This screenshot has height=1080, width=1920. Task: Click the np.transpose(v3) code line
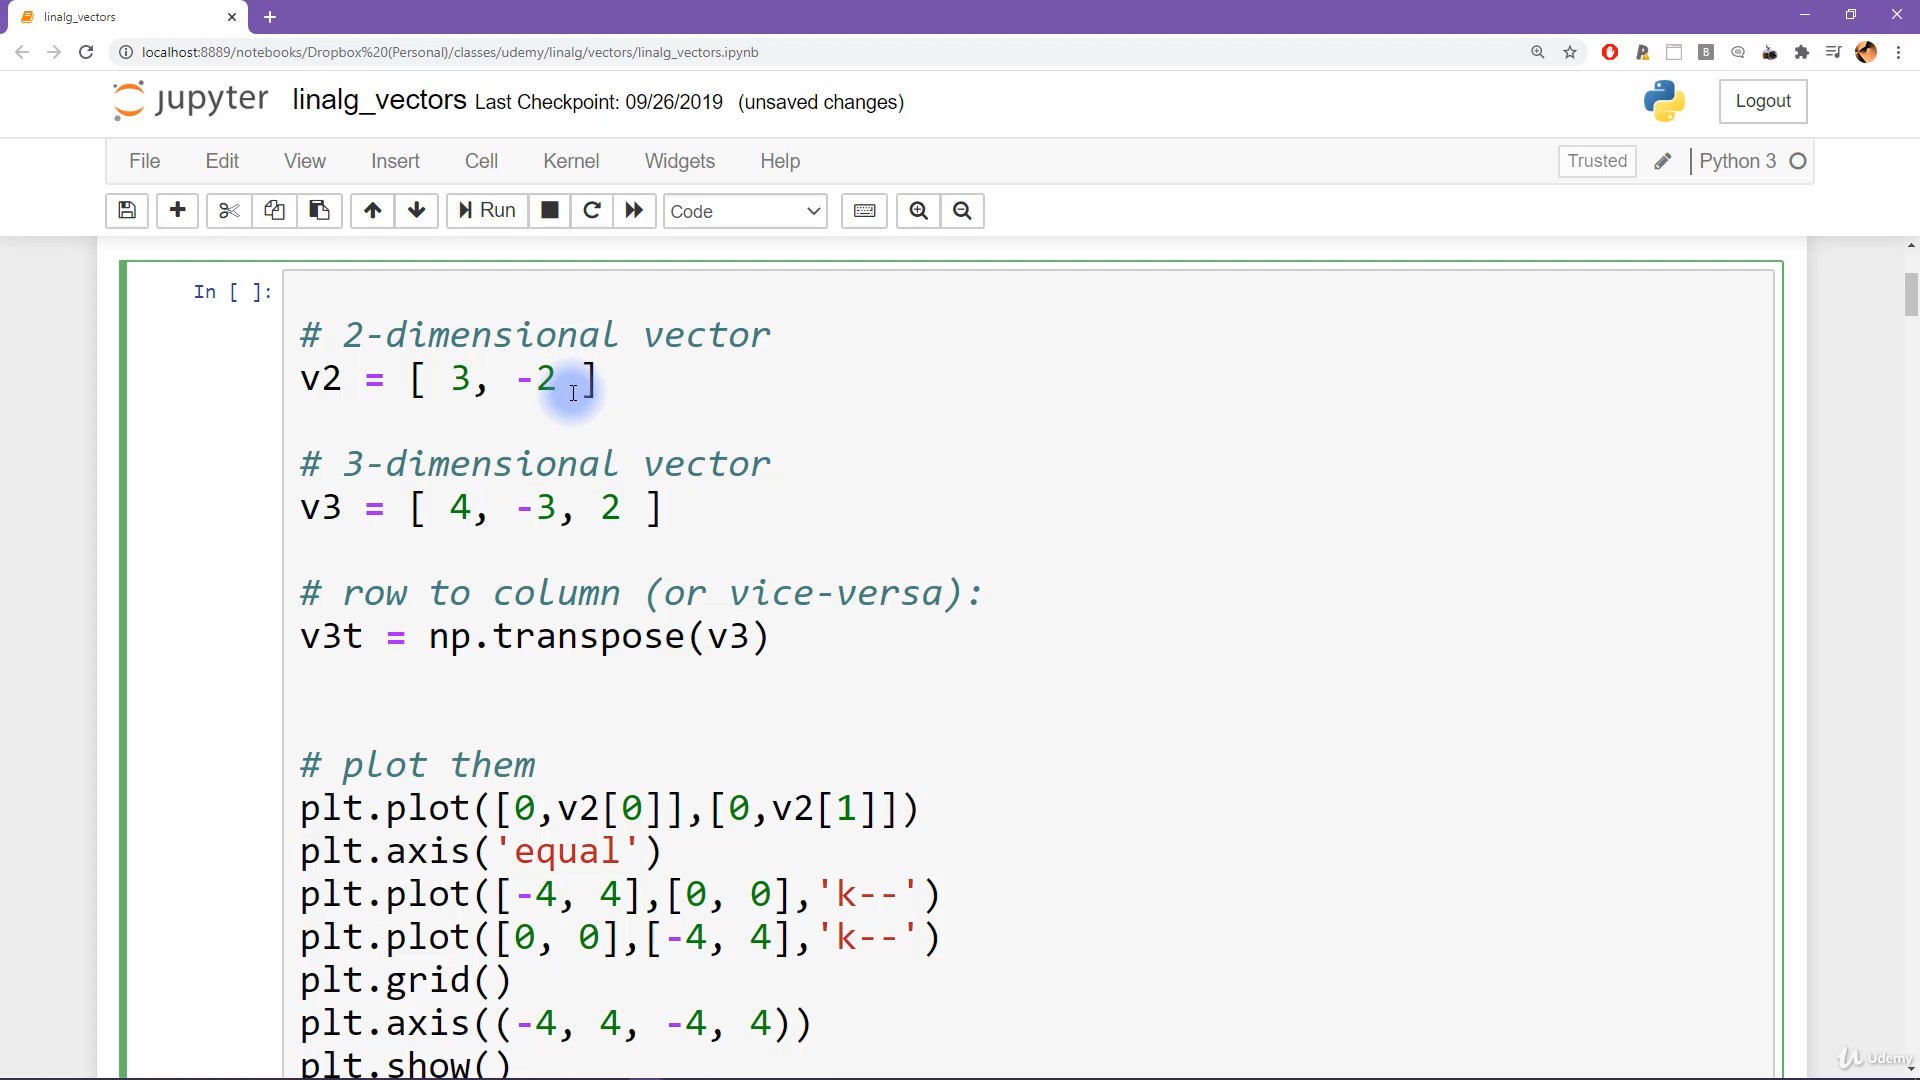tap(535, 637)
